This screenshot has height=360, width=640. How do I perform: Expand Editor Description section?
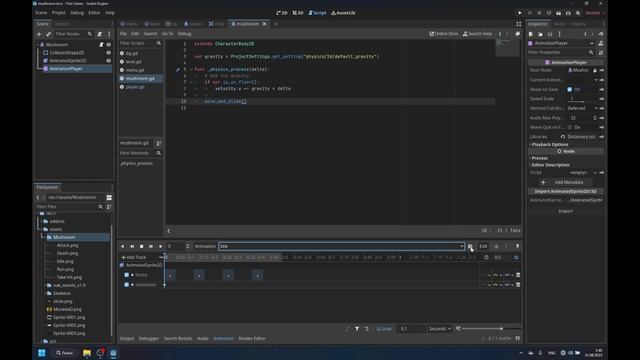coord(550,165)
